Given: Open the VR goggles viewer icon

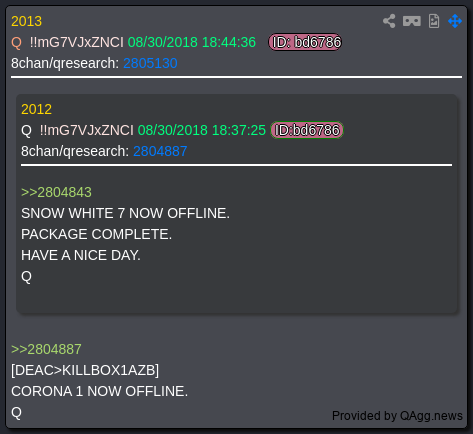Looking at the screenshot, I should point(412,21).
